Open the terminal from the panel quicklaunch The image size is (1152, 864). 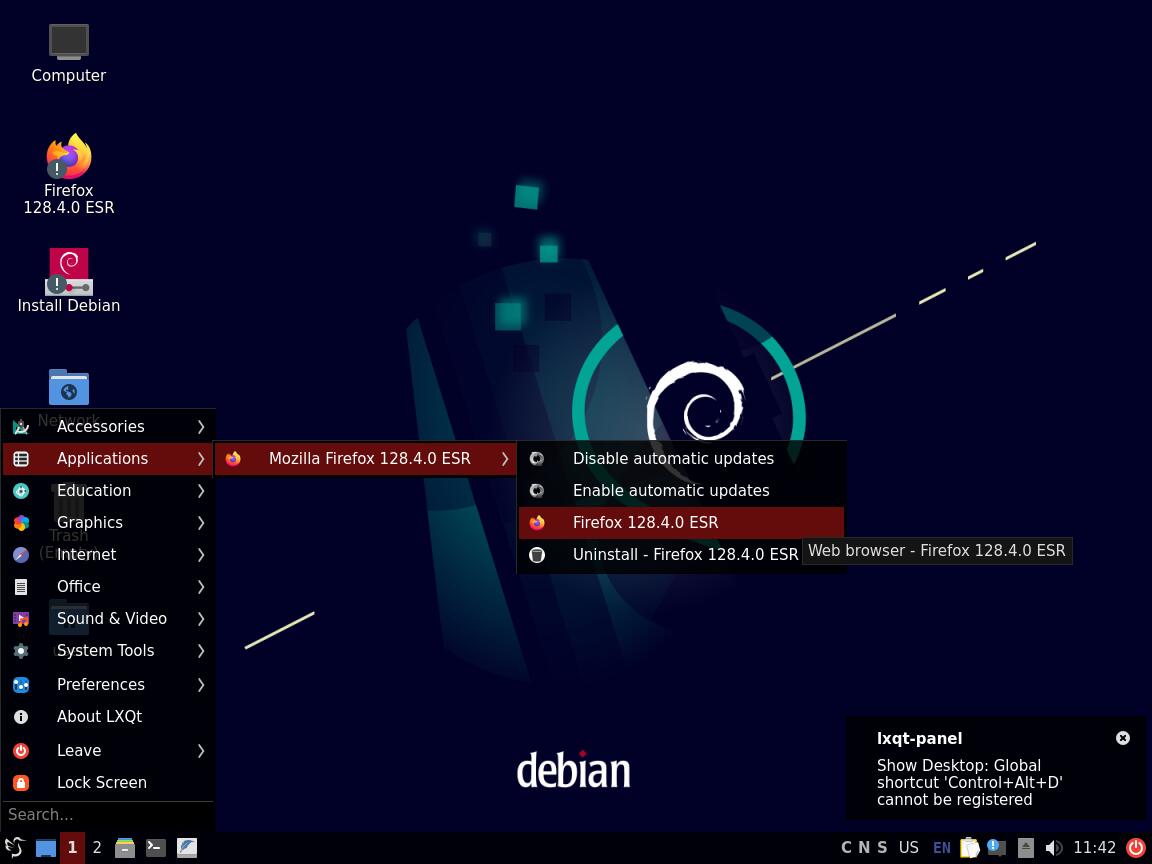pyautogui.click(x=156, y=848)
